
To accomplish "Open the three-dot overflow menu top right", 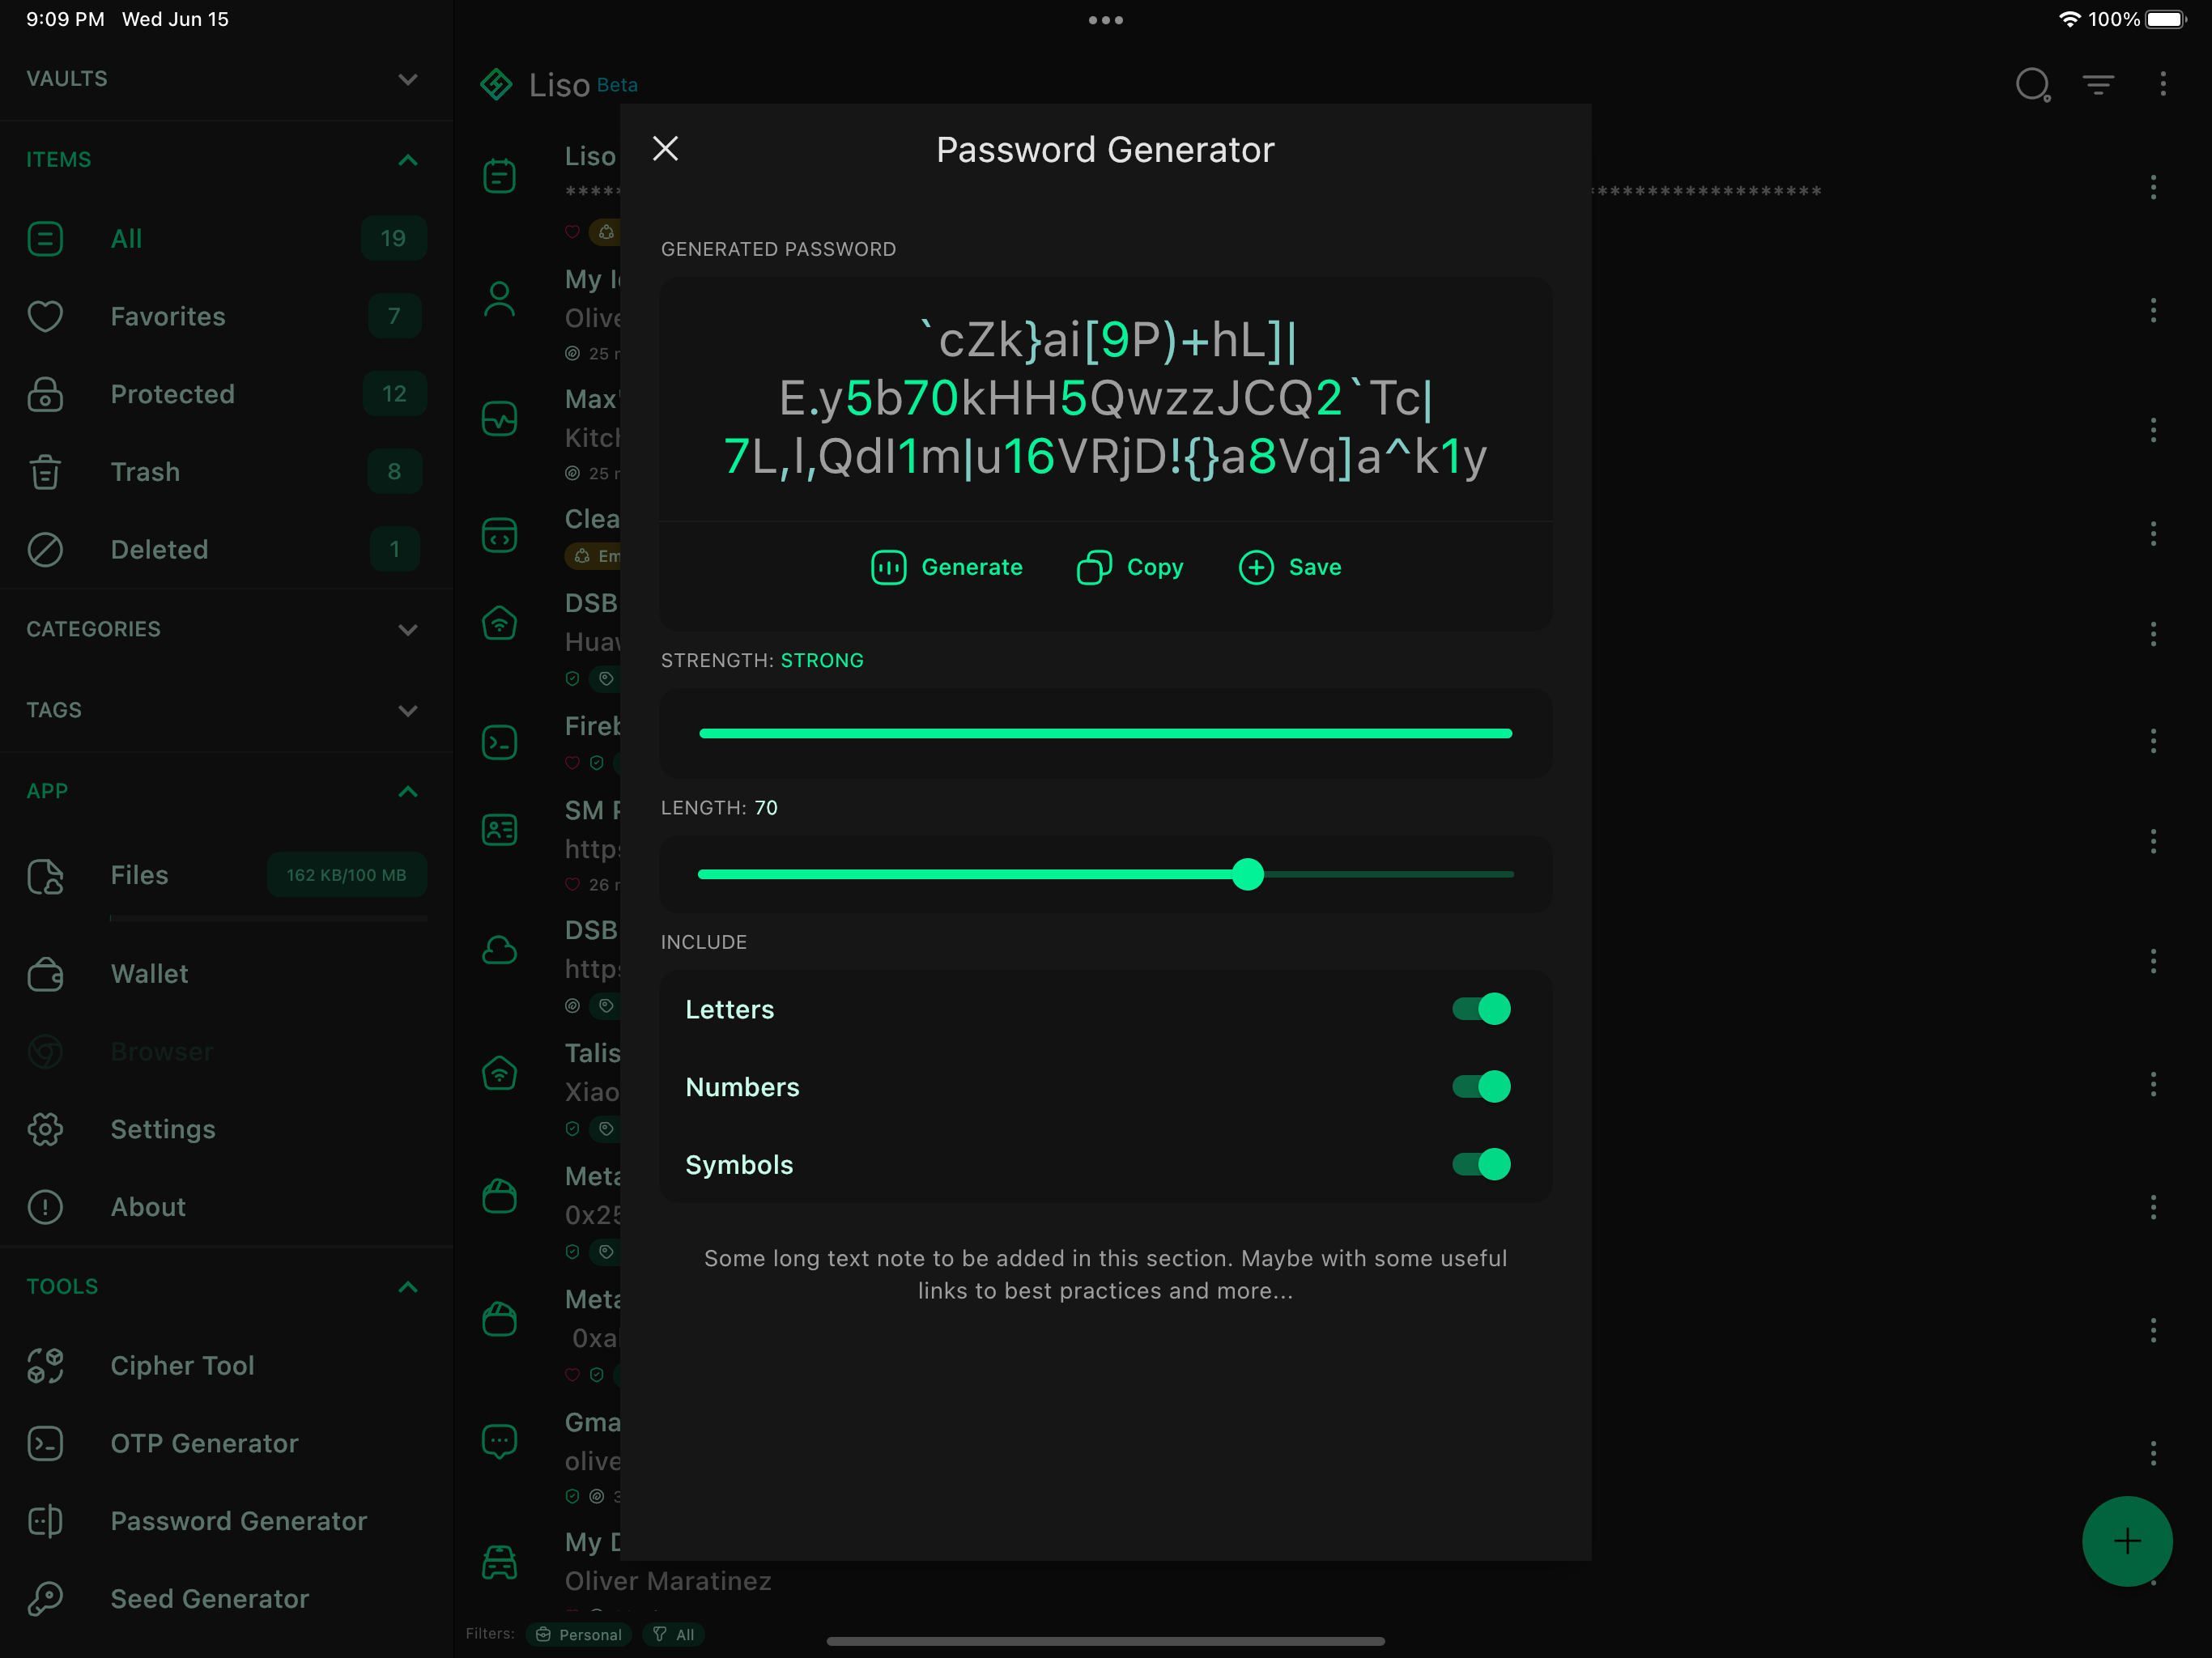I will [x=2163, y=85].
